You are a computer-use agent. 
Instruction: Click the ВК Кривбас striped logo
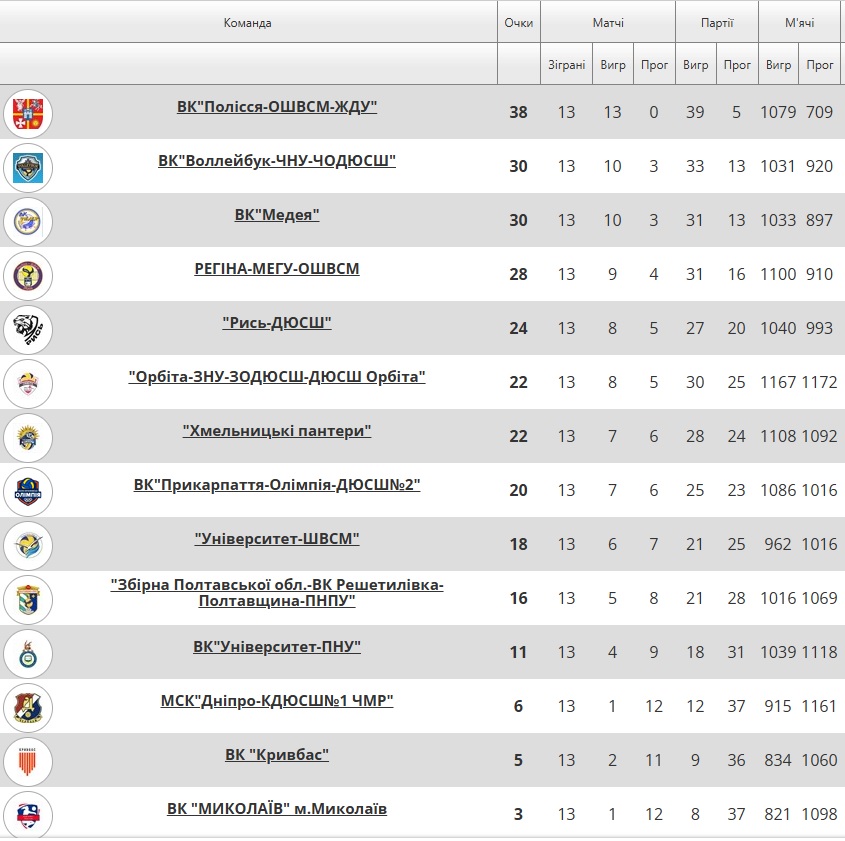[28, 761]
